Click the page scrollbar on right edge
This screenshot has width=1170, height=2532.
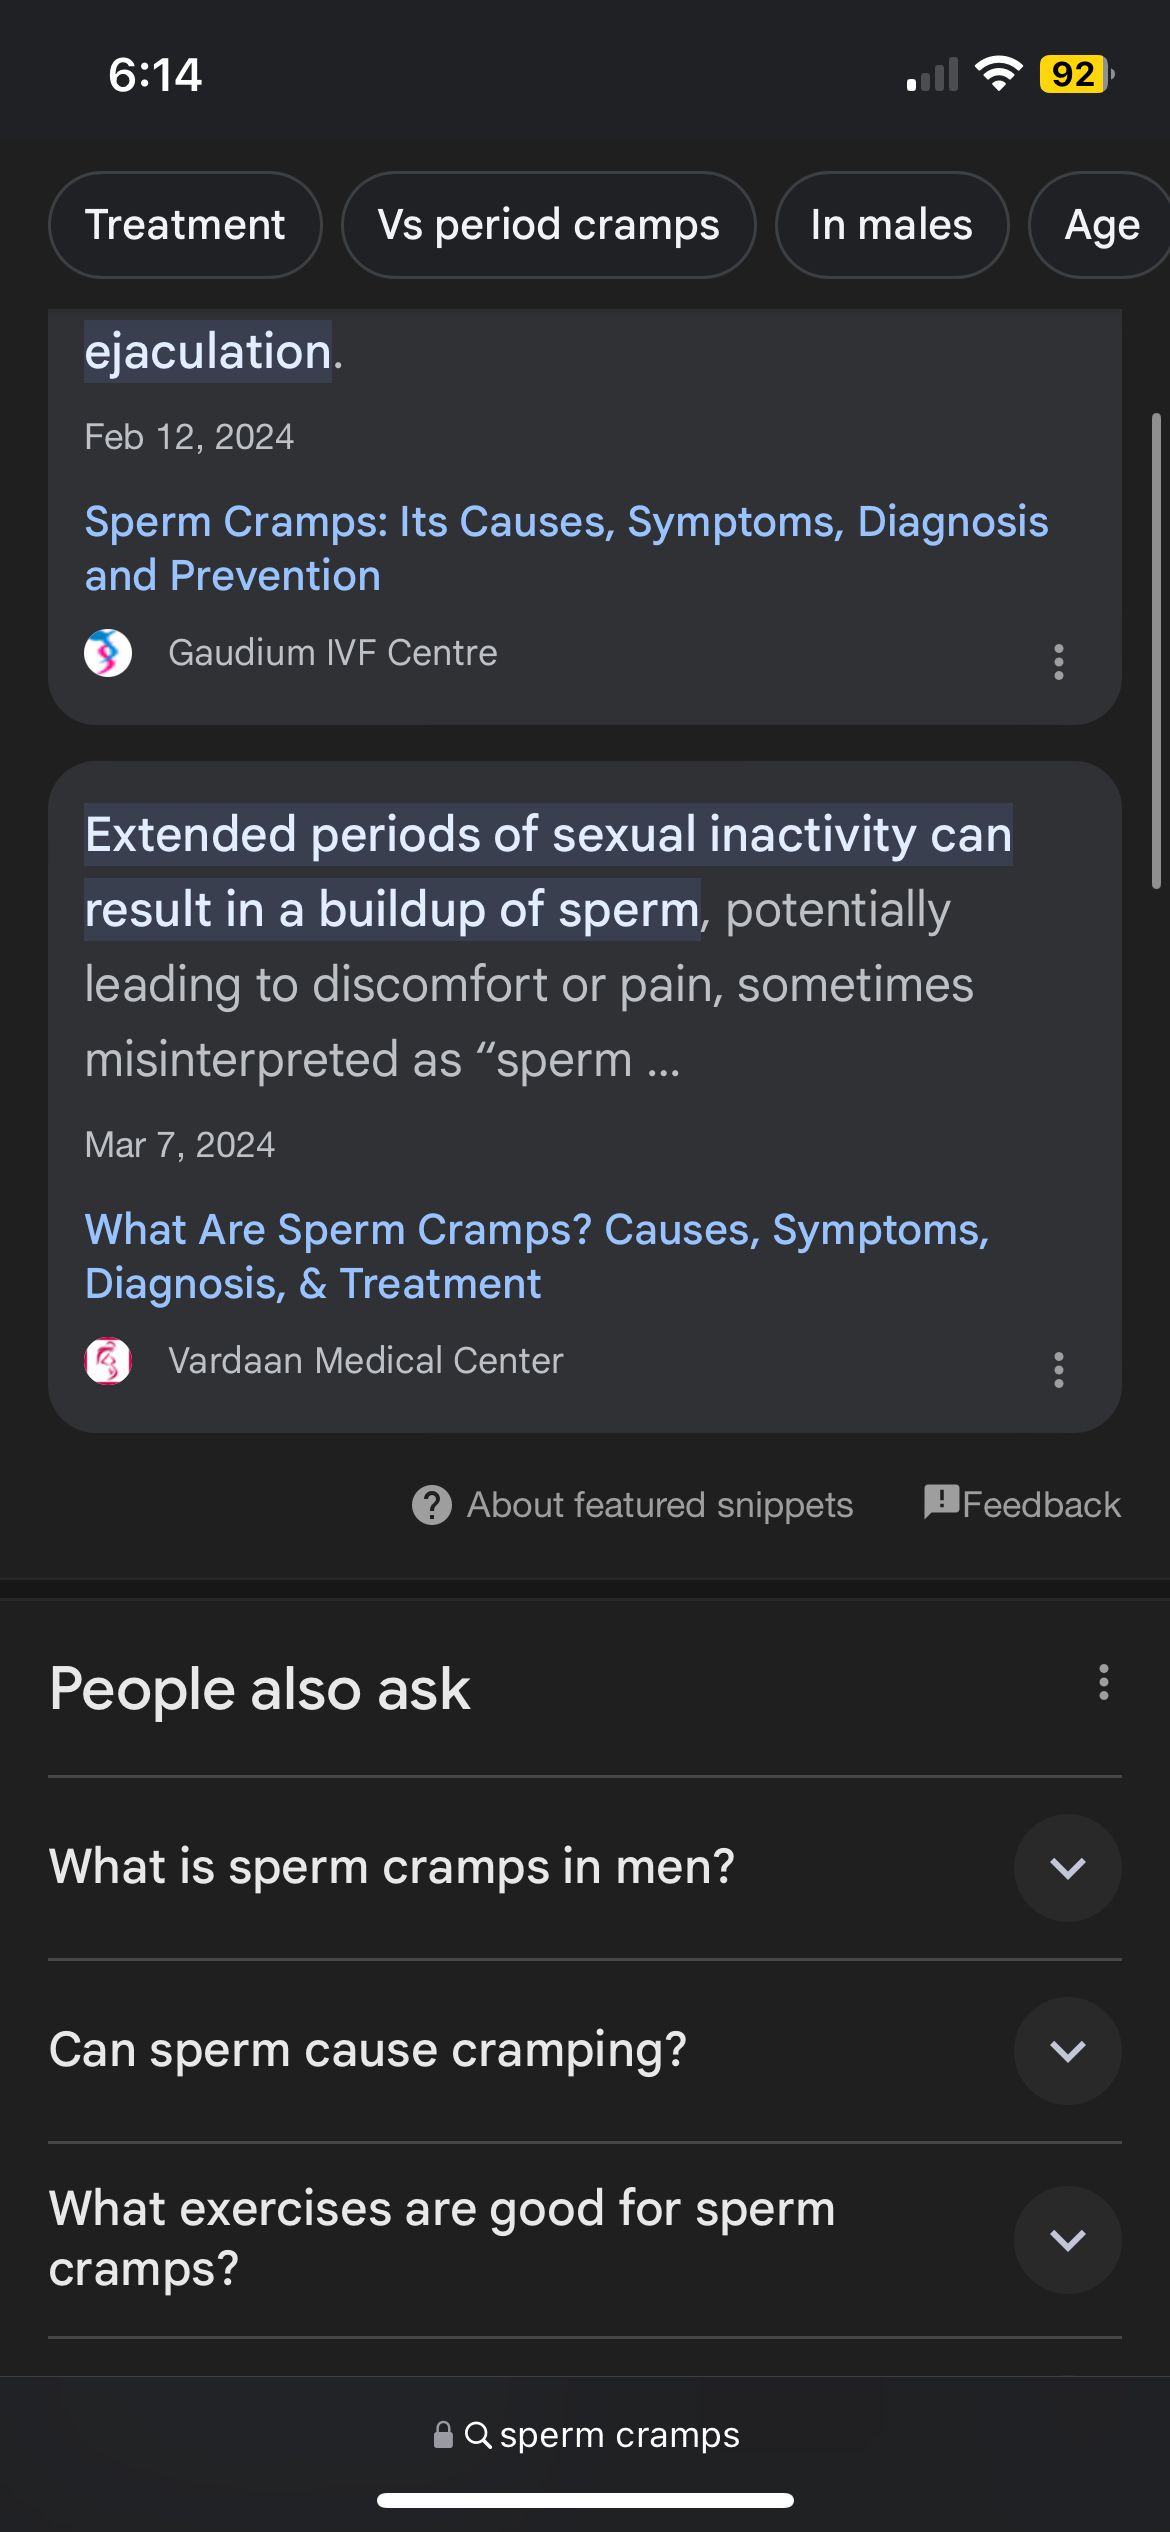tap(1156, 650)
